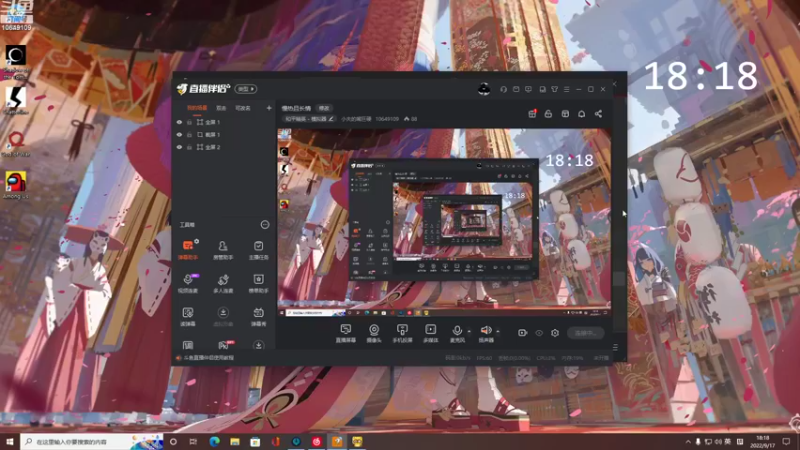Toggle the lock on source 截屏 1
Viewport: 800px width, 450px height.
(x=189, y=135)
